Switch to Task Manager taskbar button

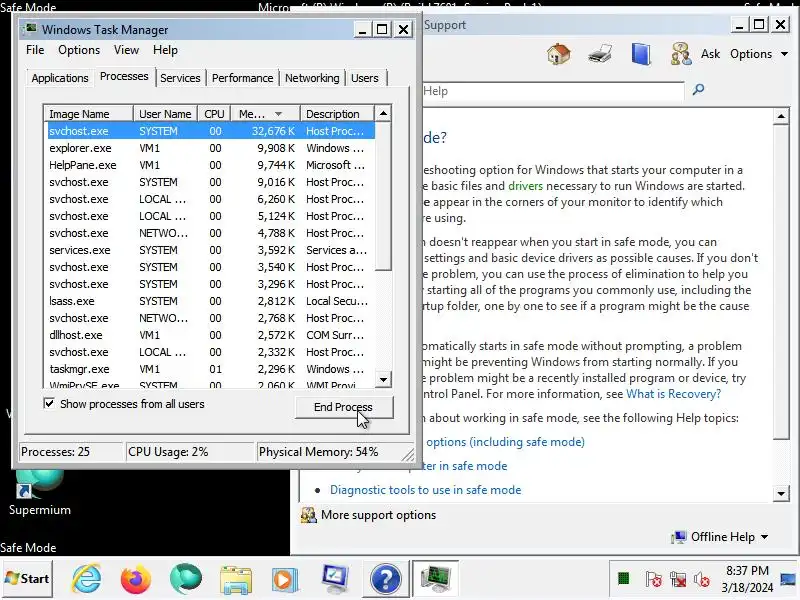pyautogui.click(x=435, y=579)
